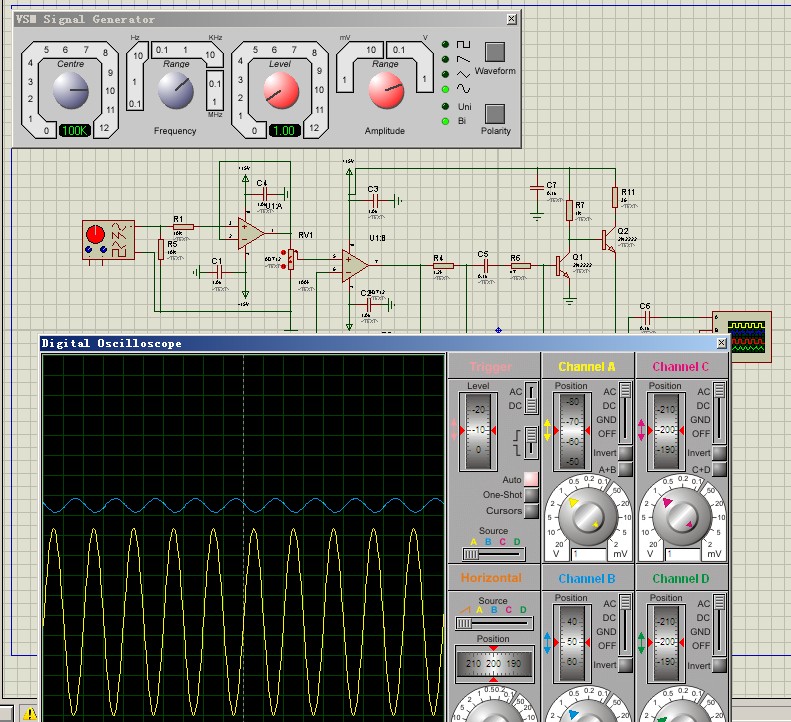Enable One-Shot trigger mode
The height and width of the screenshot is (722, 791).
pyautogui.click(x=531, y=495)
